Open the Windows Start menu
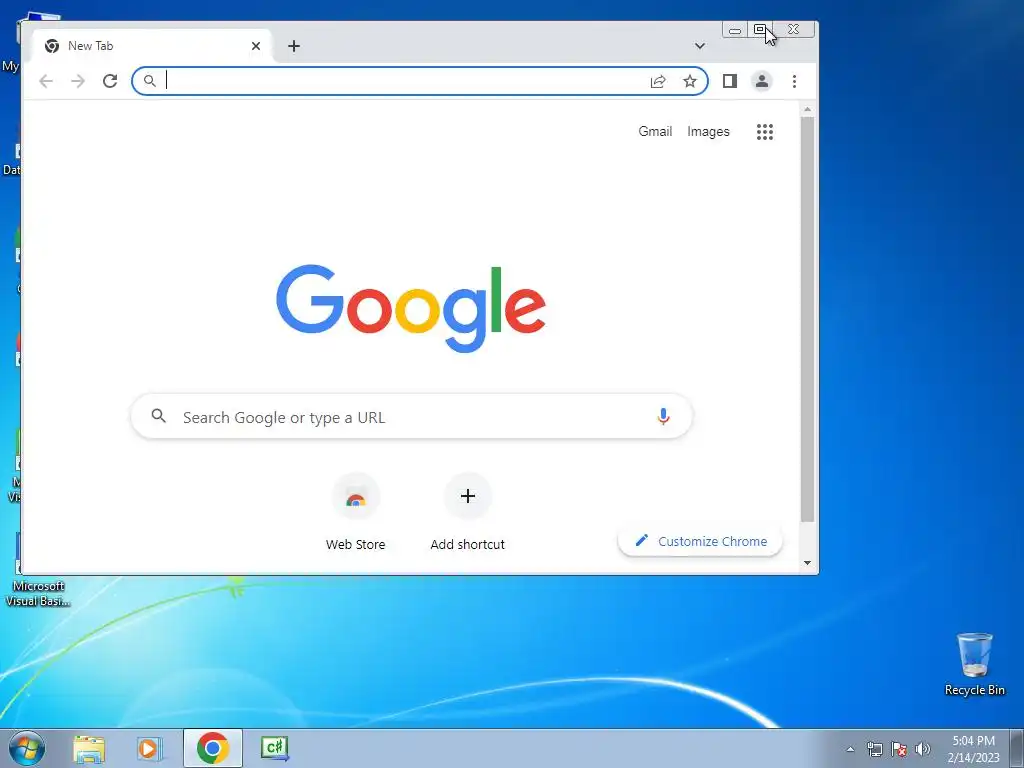The width and height of the screenshot is (1024, 768). coord(27,748)
